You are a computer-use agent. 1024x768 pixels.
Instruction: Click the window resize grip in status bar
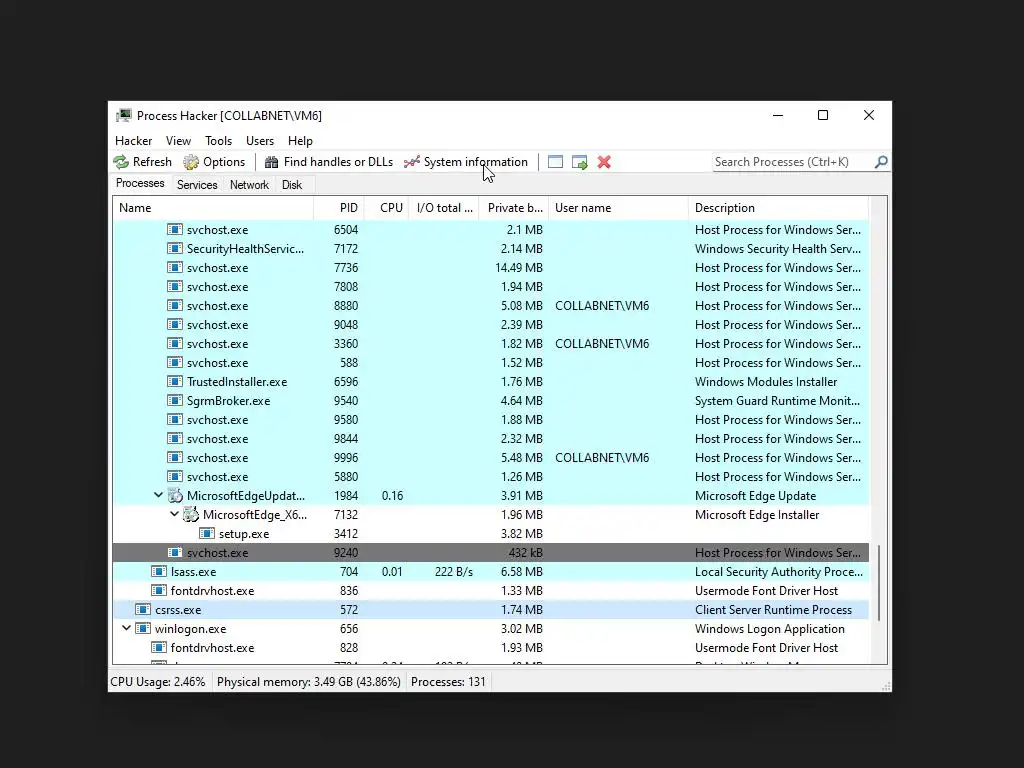click(x=886, y=686)
